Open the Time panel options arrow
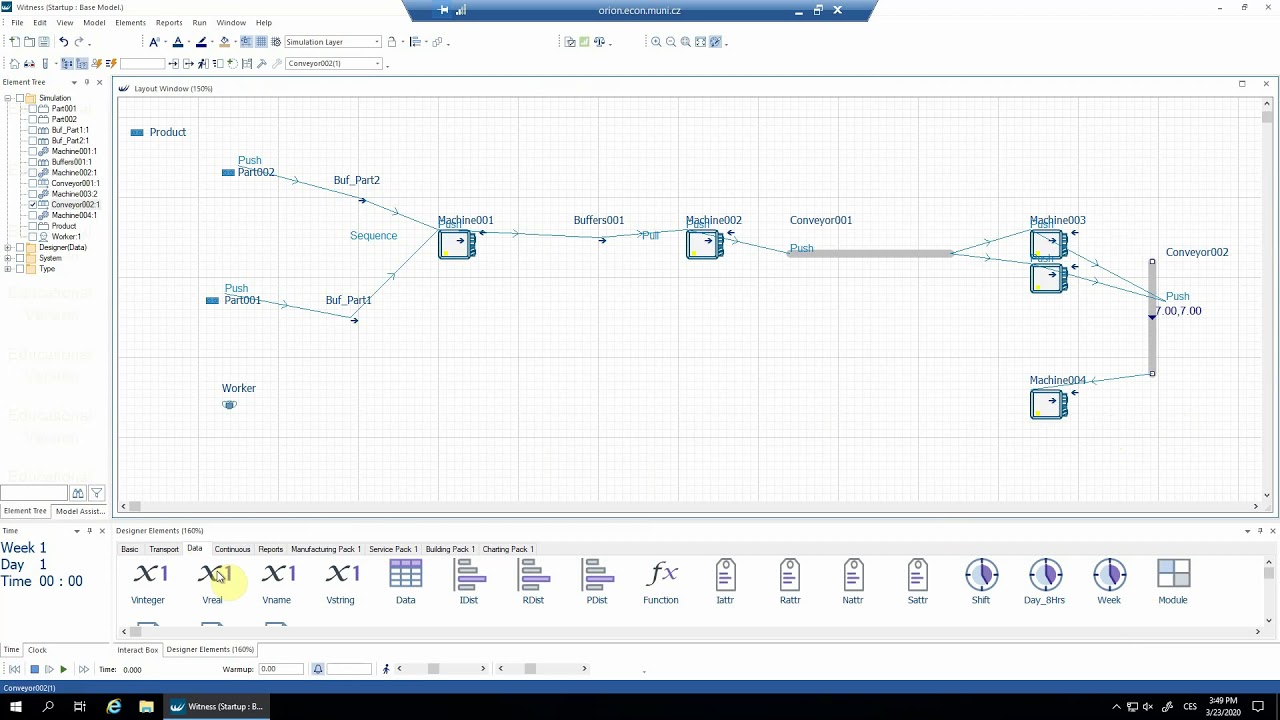Screen dimensions: 1280x720 pyautogui.click(x=76, y=531)
